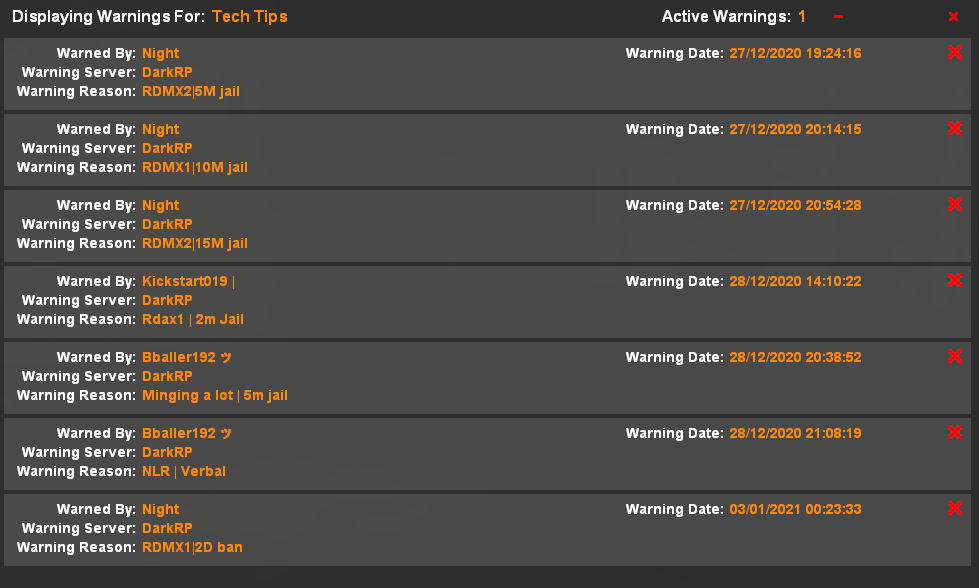This screenshot has height=588, width=979.
Task: Click DarkRP server in the 2D ban warning
Action: (x=167, y=528)
